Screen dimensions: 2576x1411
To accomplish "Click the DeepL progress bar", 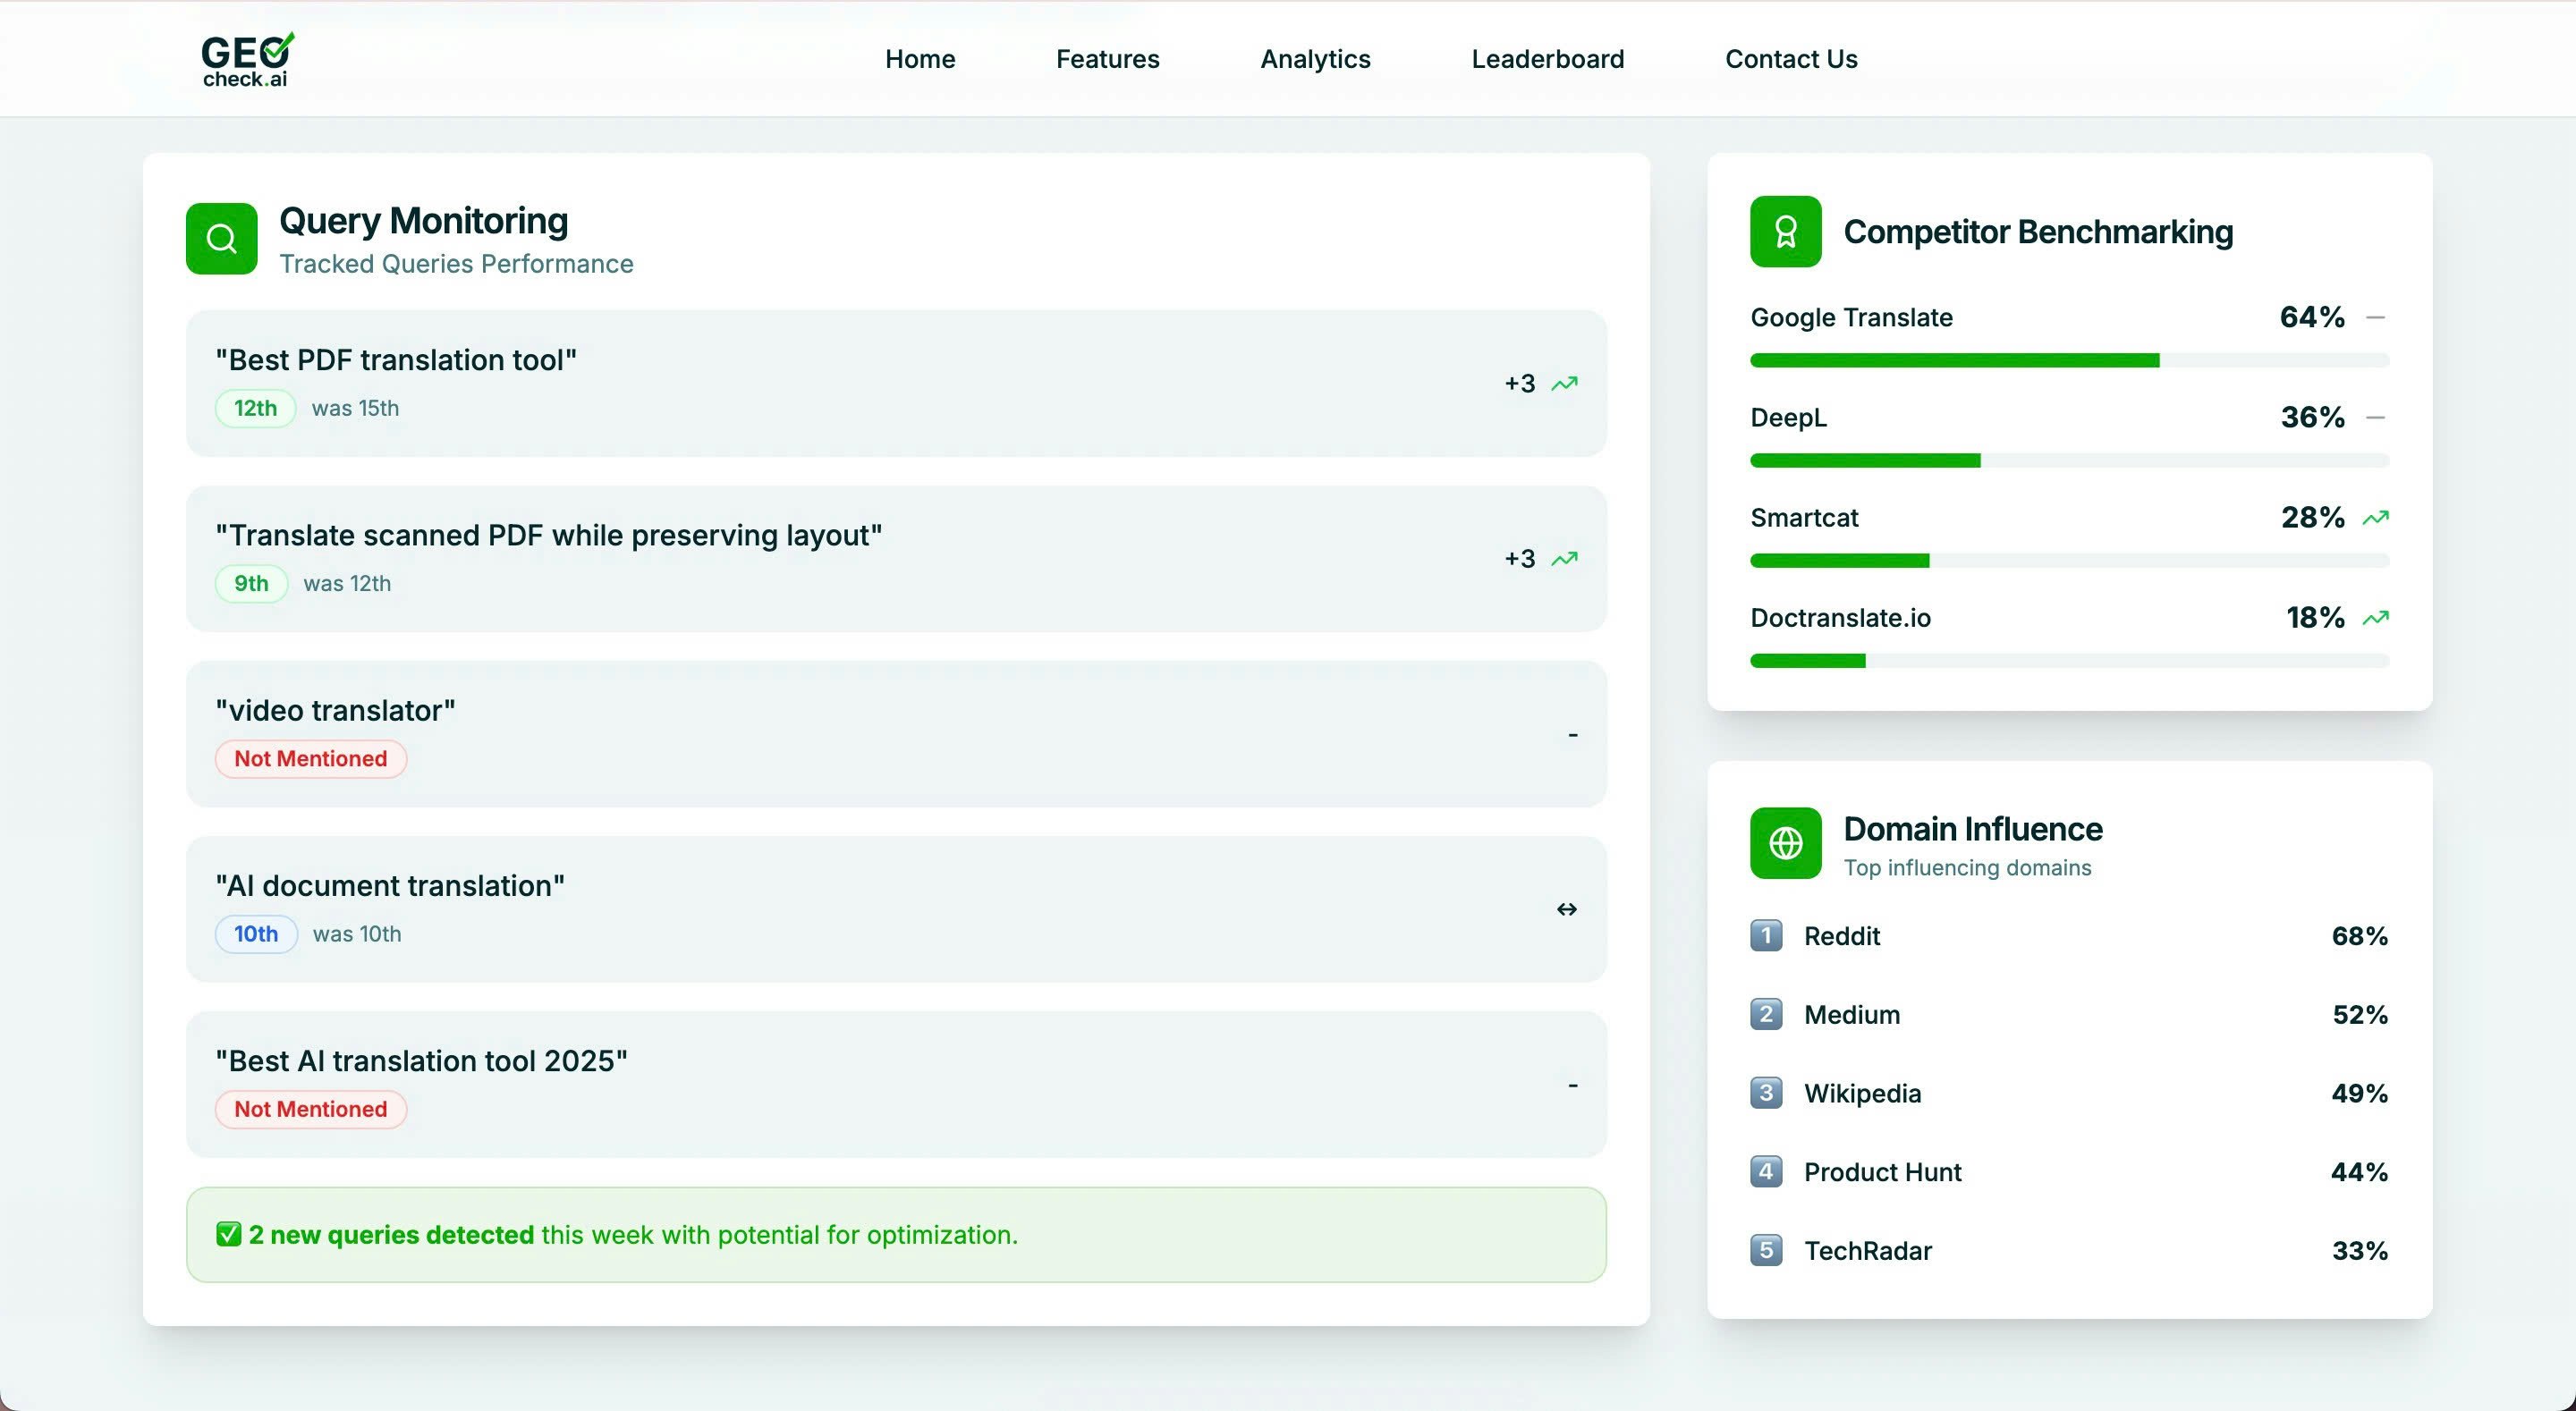I will [2069, 460].
